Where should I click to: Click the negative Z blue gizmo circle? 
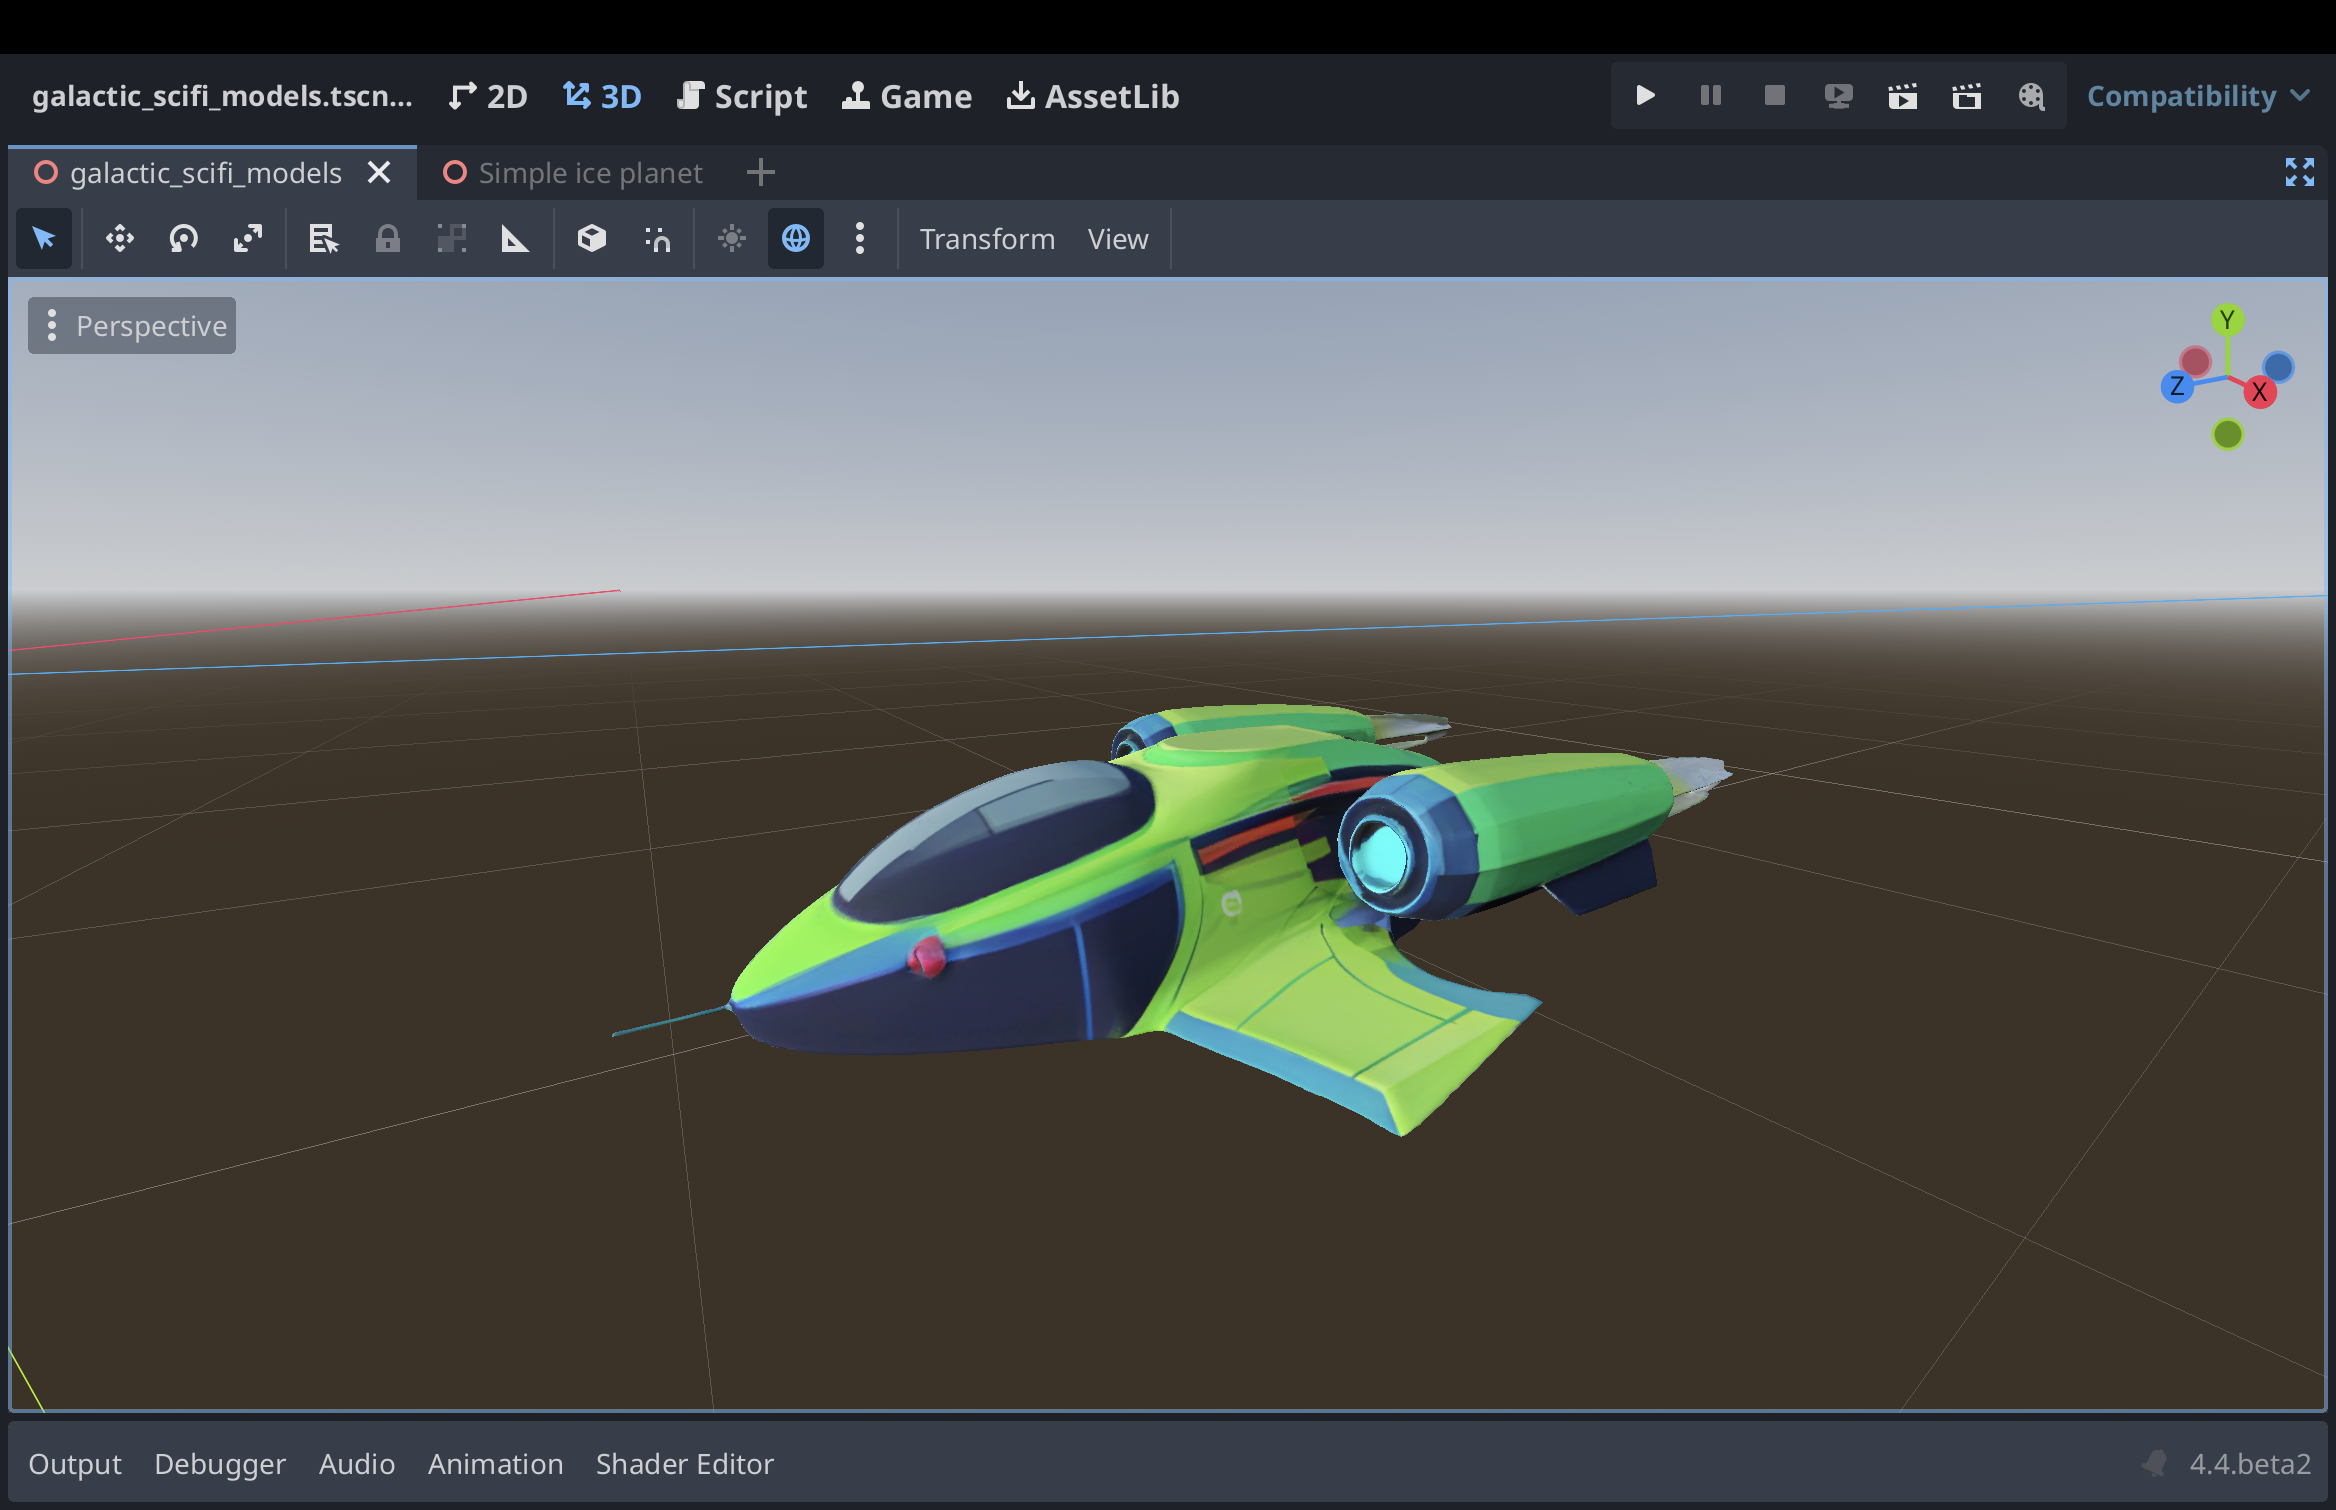click(x=2278, y=367)
